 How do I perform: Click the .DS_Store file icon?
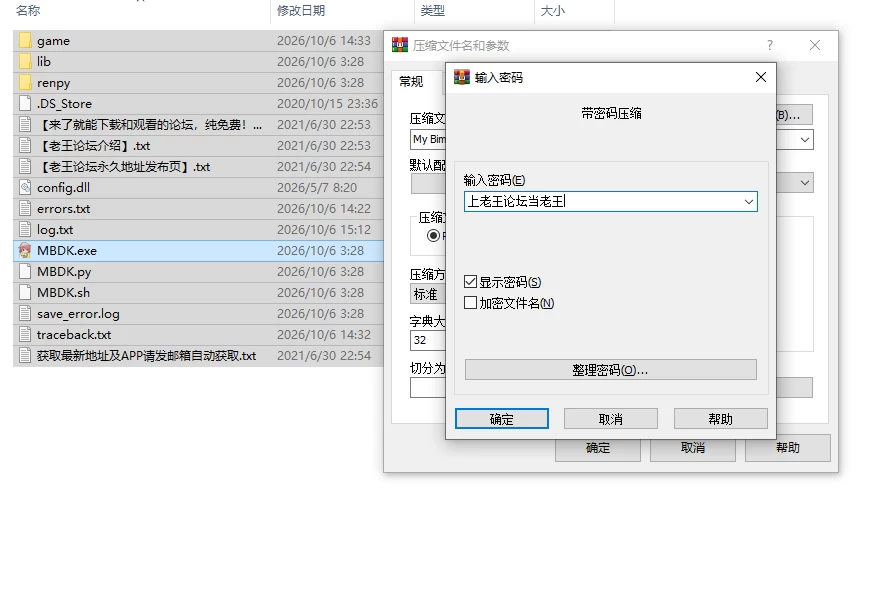click(x=25, y=104)
